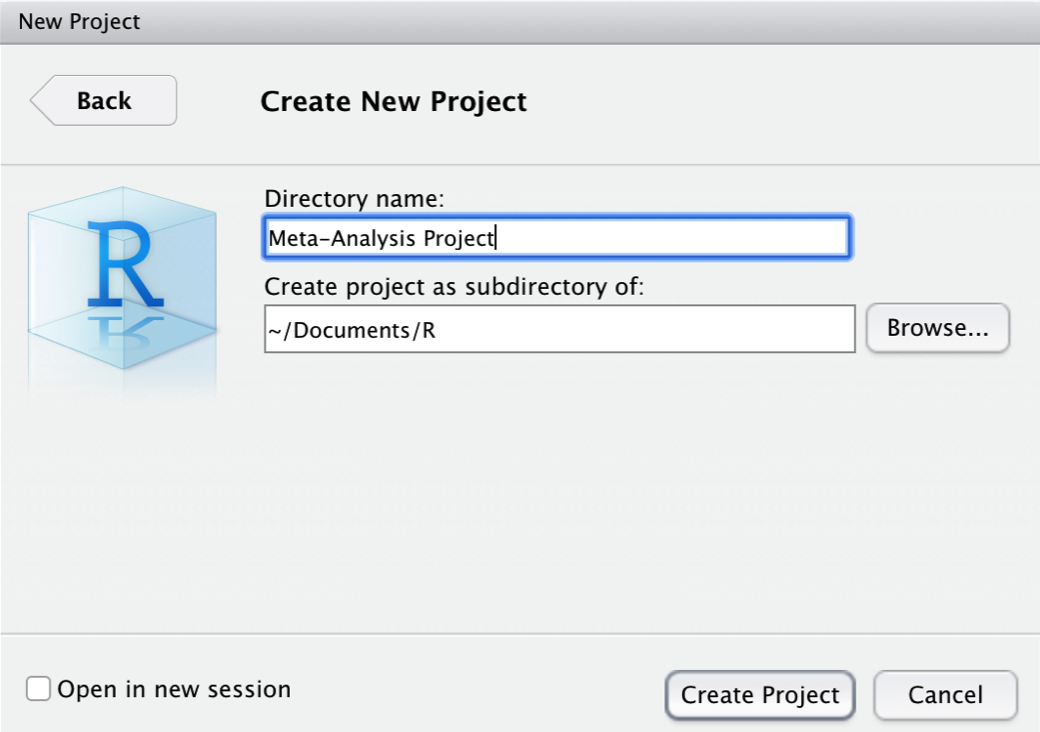This screenshot has width=1040, height=732.
Task: Click the "Meta-Analysis Project" text in the field
Action: pos(381,239)
